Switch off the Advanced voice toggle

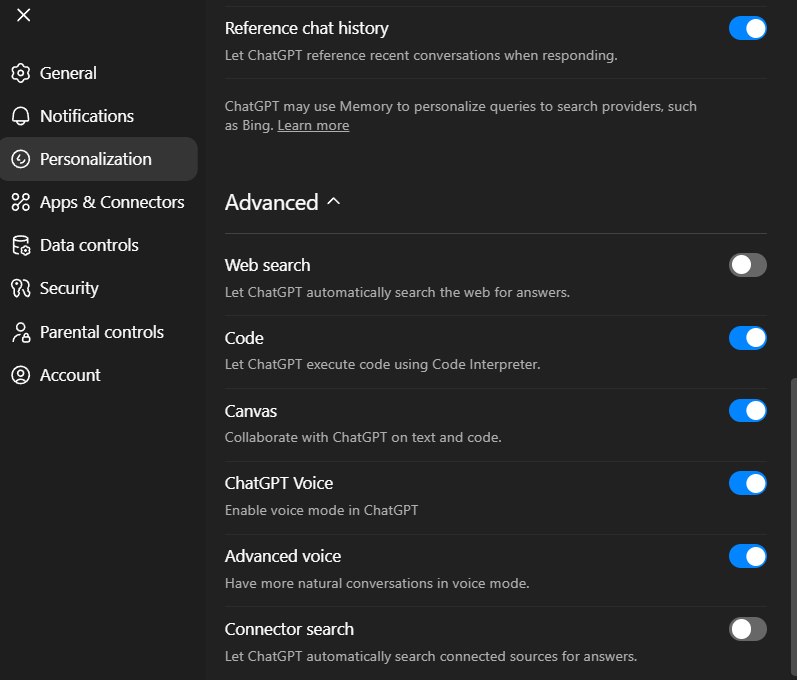click(748, 557)
